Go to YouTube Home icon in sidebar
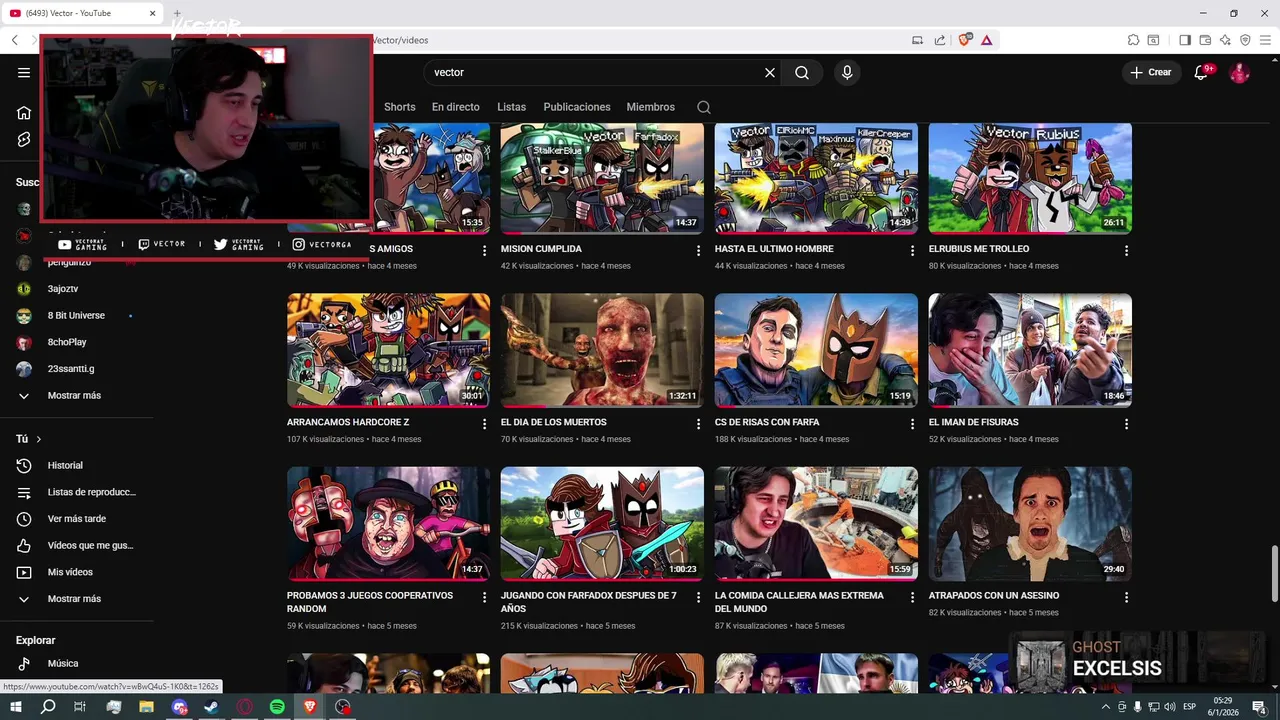The height and width of the screenshot is (720, 1280). click(24, 112)
